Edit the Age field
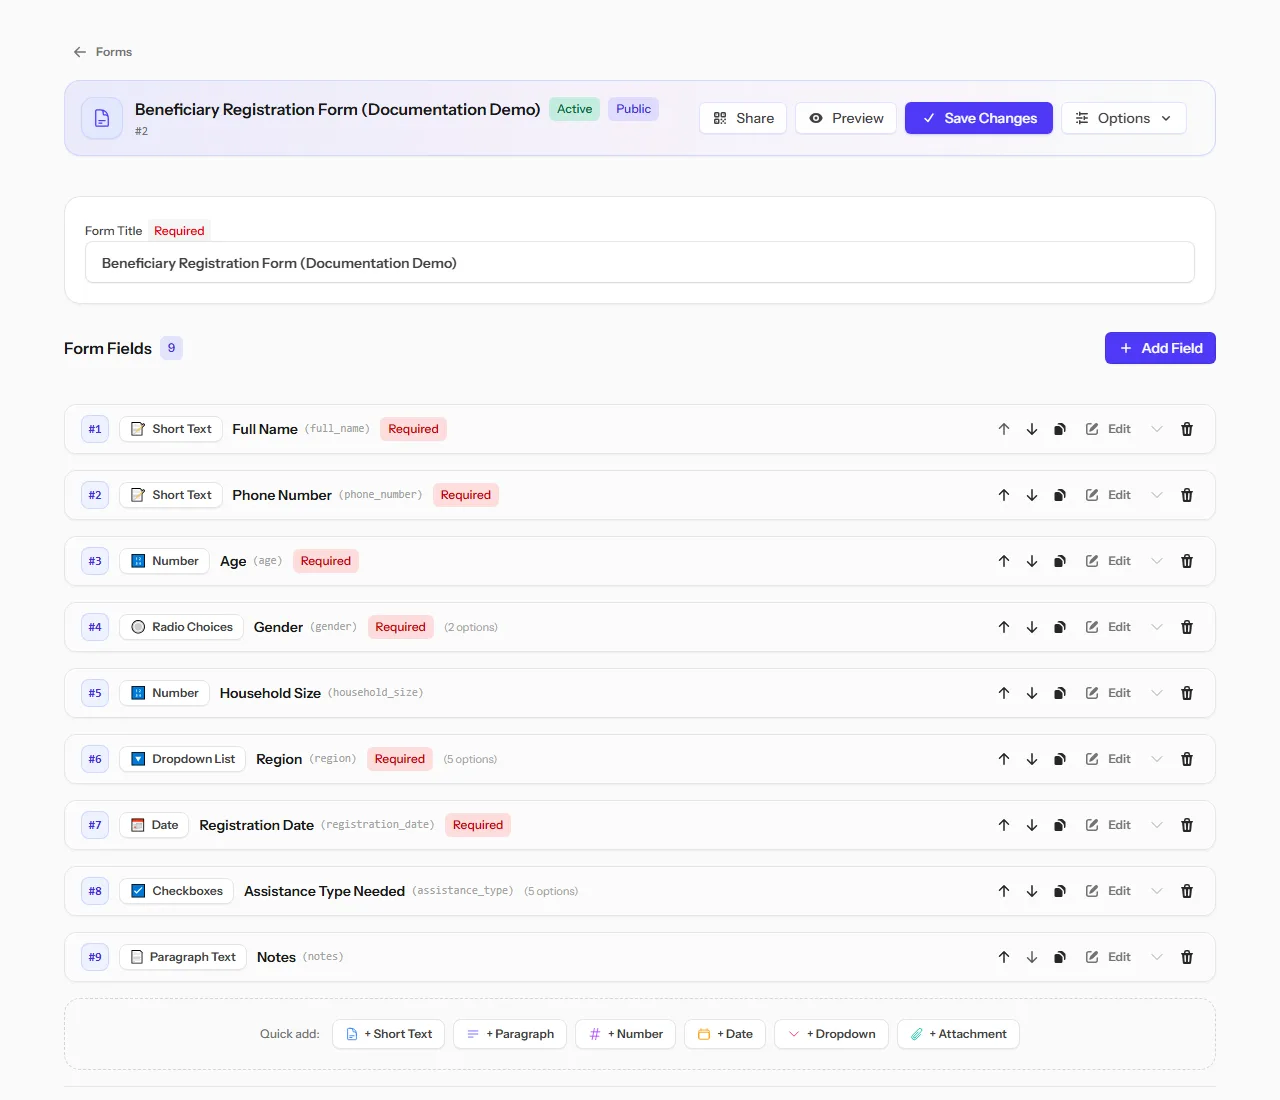This screenshot has height=1100, width=1280. coord(1108,561)
